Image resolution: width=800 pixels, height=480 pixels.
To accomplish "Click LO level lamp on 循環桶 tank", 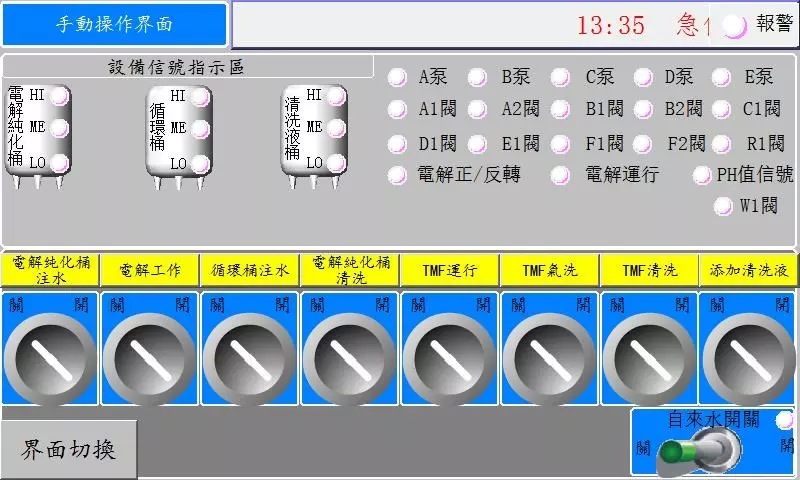I will [x=200, y=164].
